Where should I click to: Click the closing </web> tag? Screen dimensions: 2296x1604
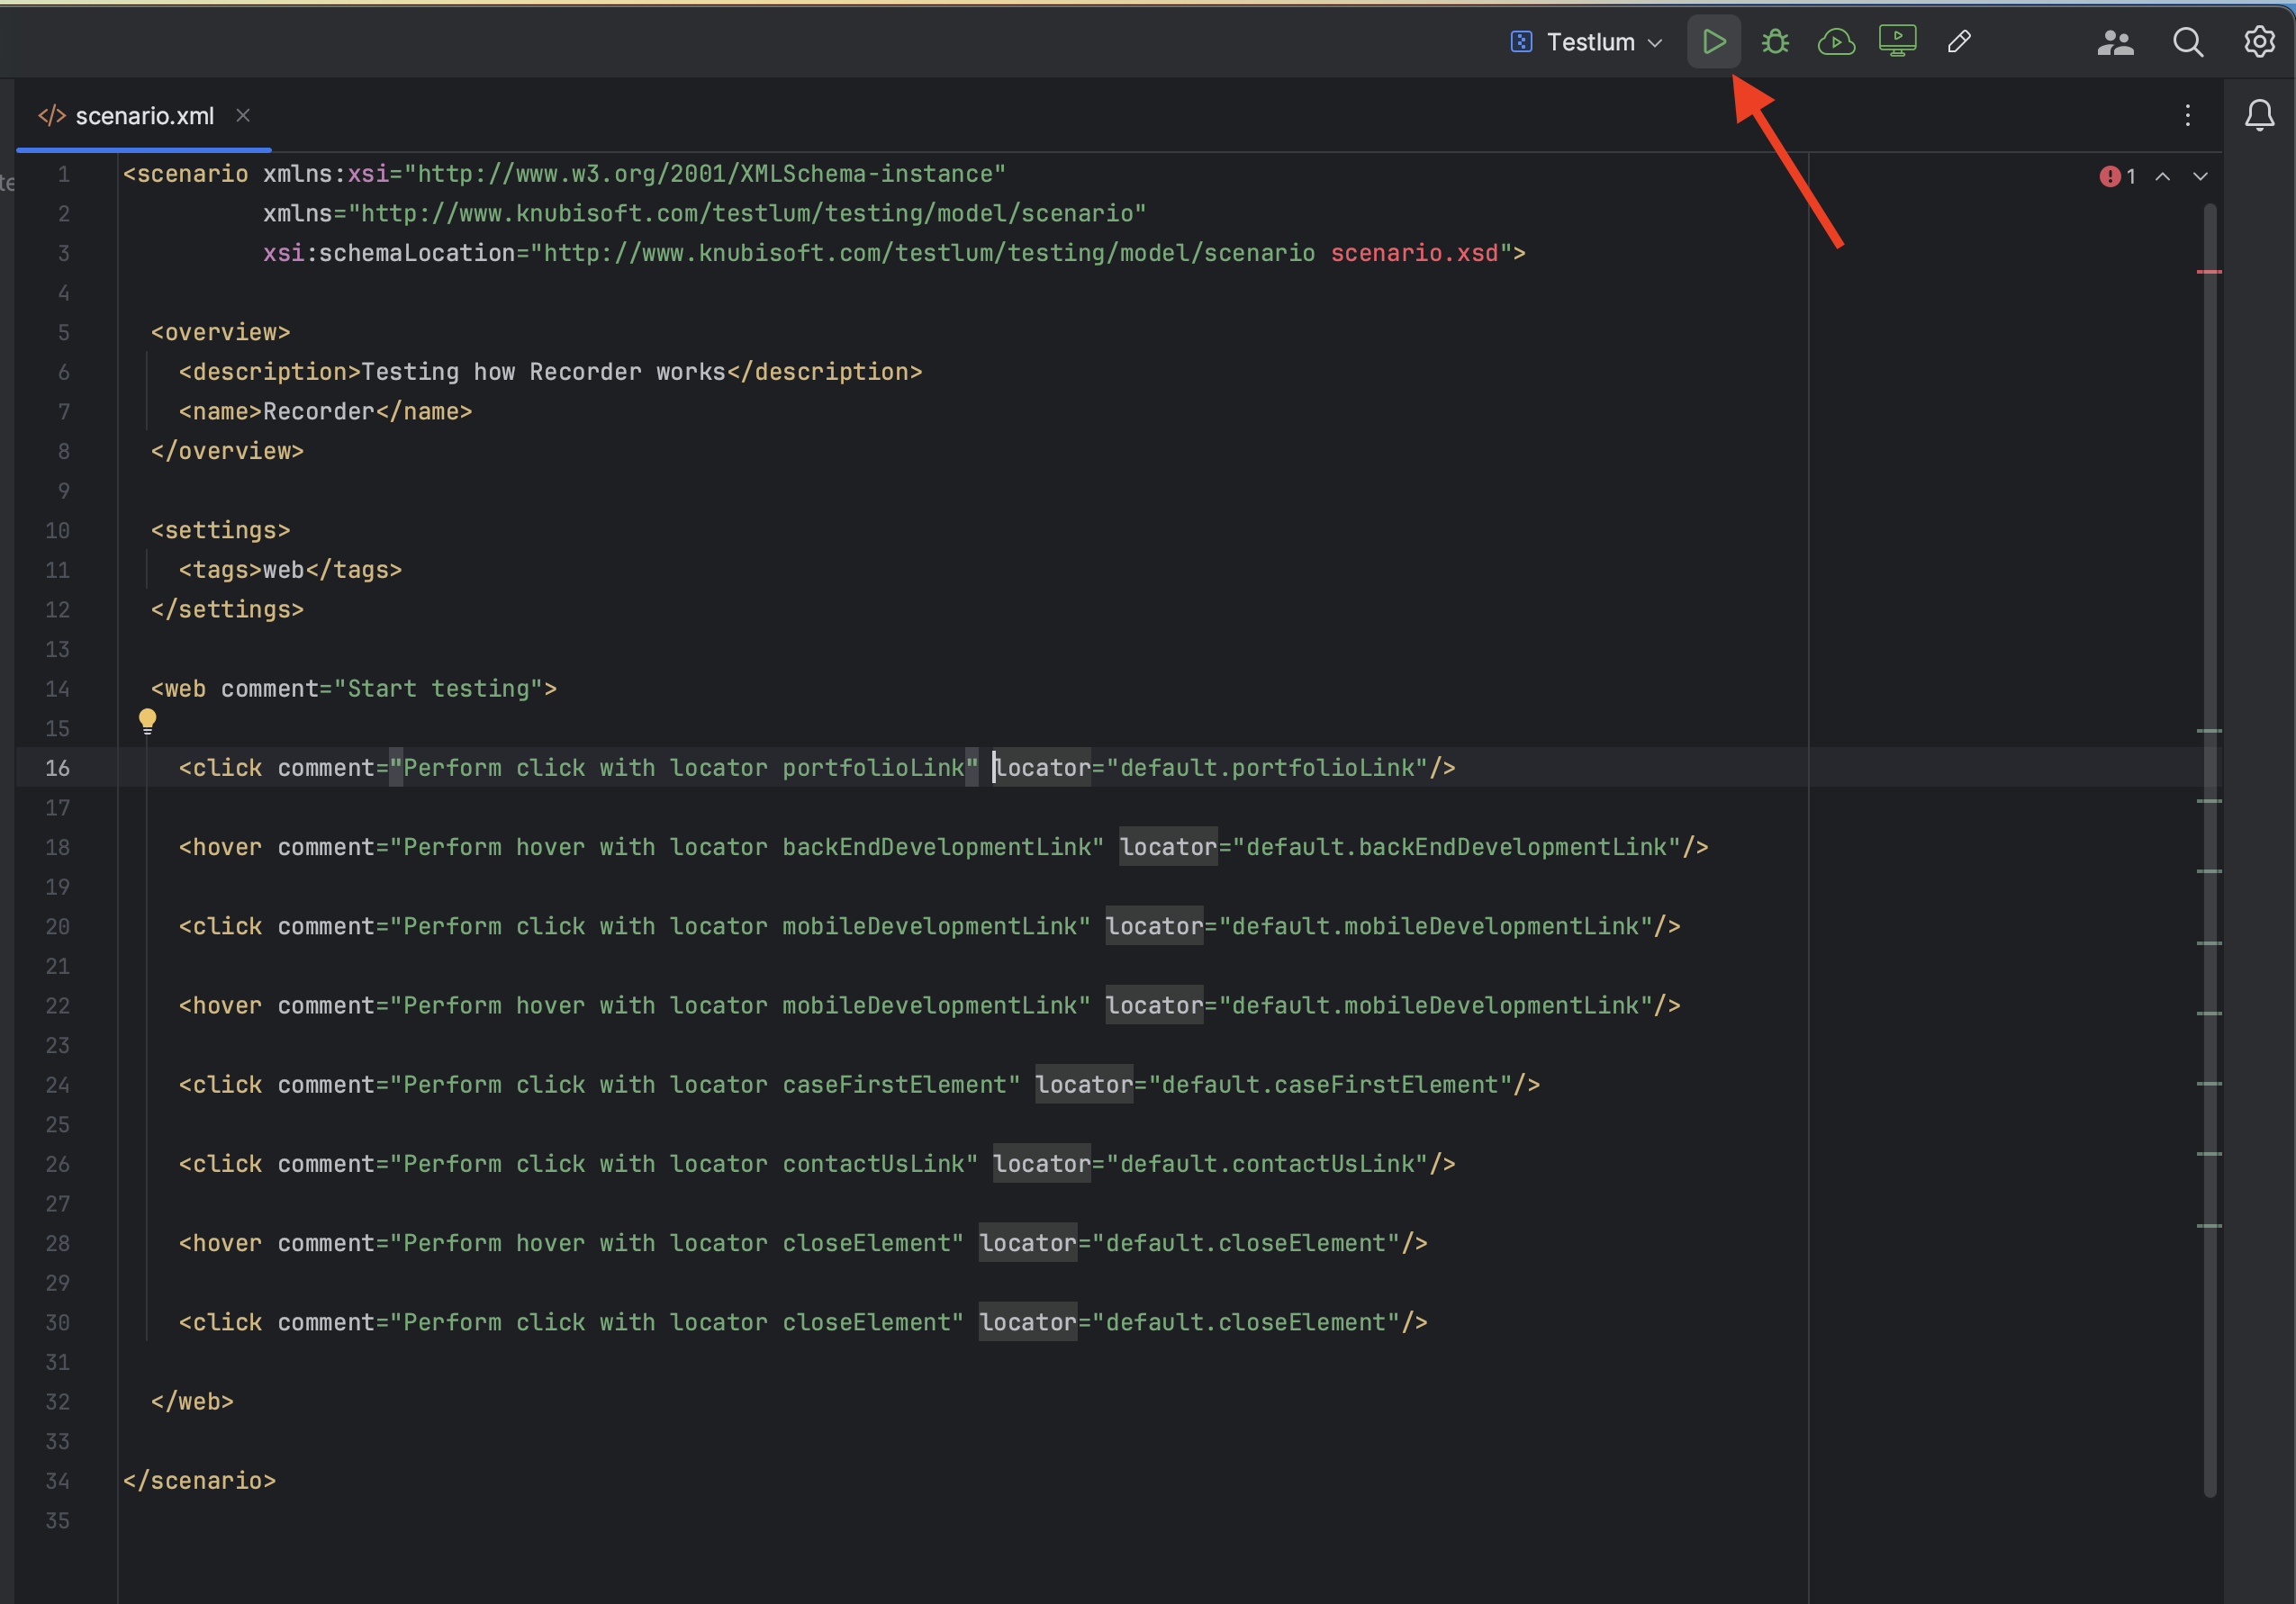192,1401
